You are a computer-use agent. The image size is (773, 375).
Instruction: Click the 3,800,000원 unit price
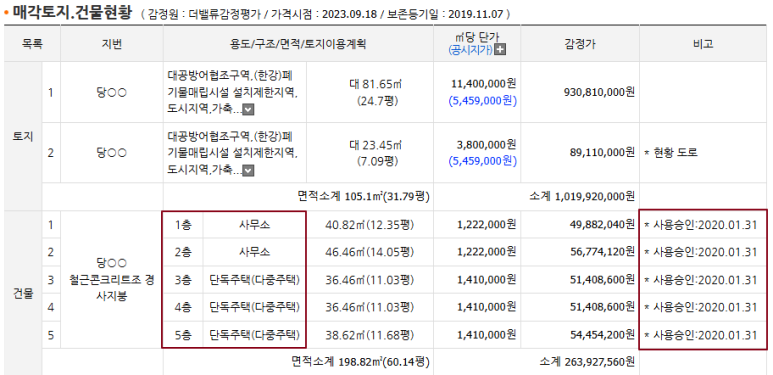click(x=487, y=144)
